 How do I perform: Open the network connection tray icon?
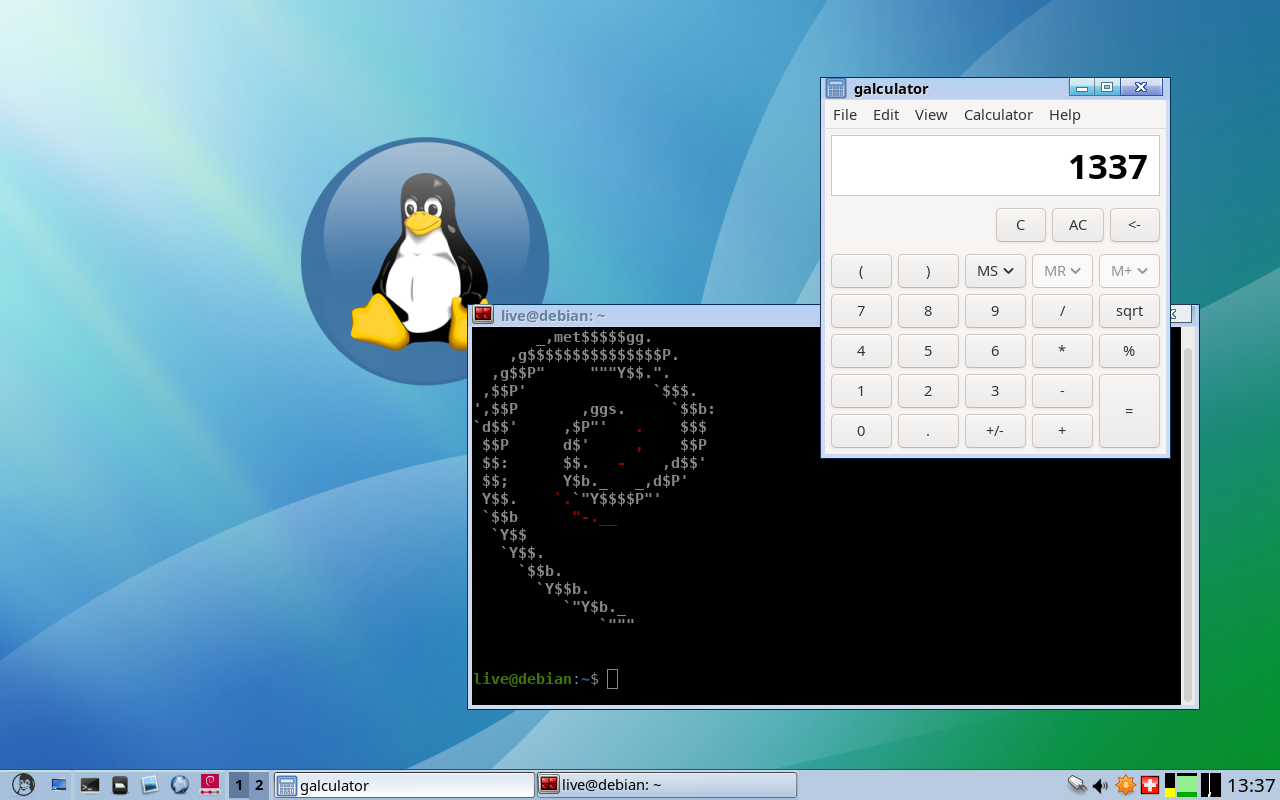[1077, 785]
